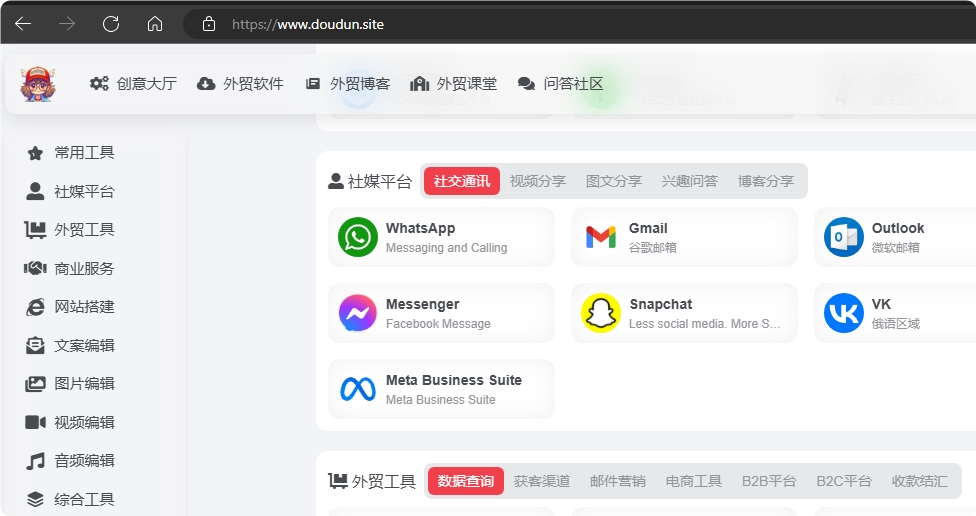Click the 外贸工具 sidebar cart icon
Screen dimensions: 976x516
click(x=35, y=230)
